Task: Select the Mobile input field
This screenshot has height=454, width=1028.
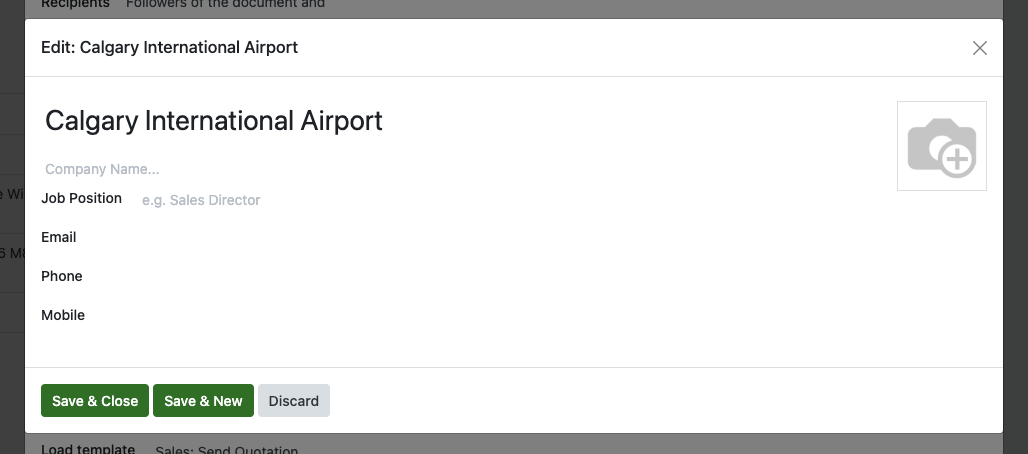Action: click(x=400, y=316)
